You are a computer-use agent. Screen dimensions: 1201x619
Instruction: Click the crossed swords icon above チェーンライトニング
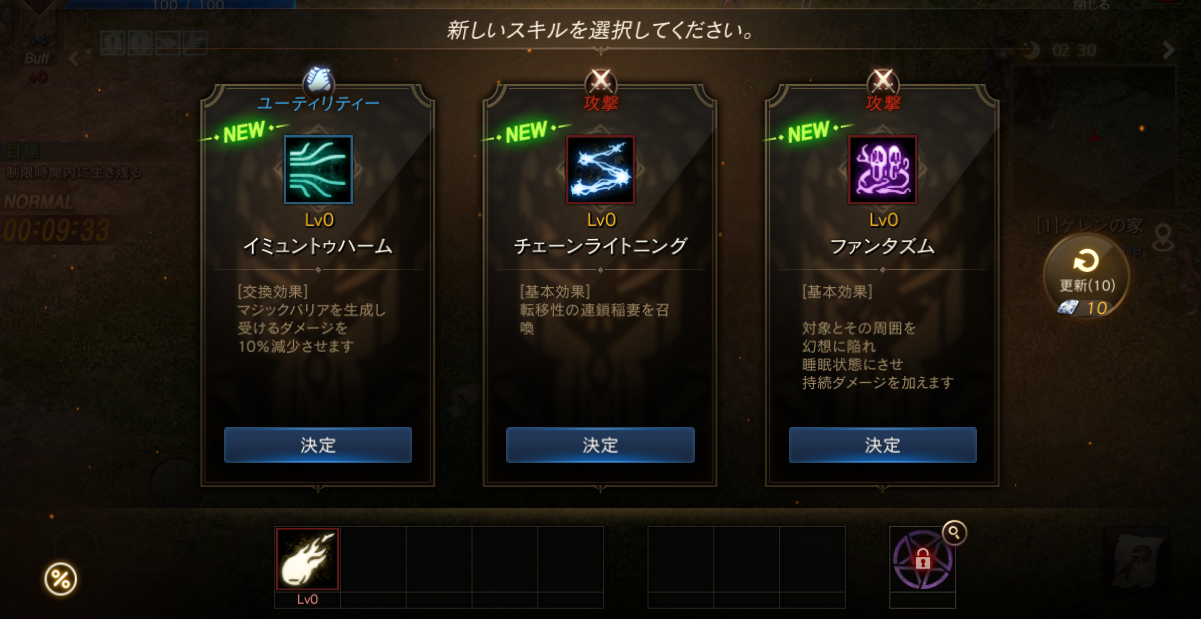pyautogui.click(x=600, y=80)
